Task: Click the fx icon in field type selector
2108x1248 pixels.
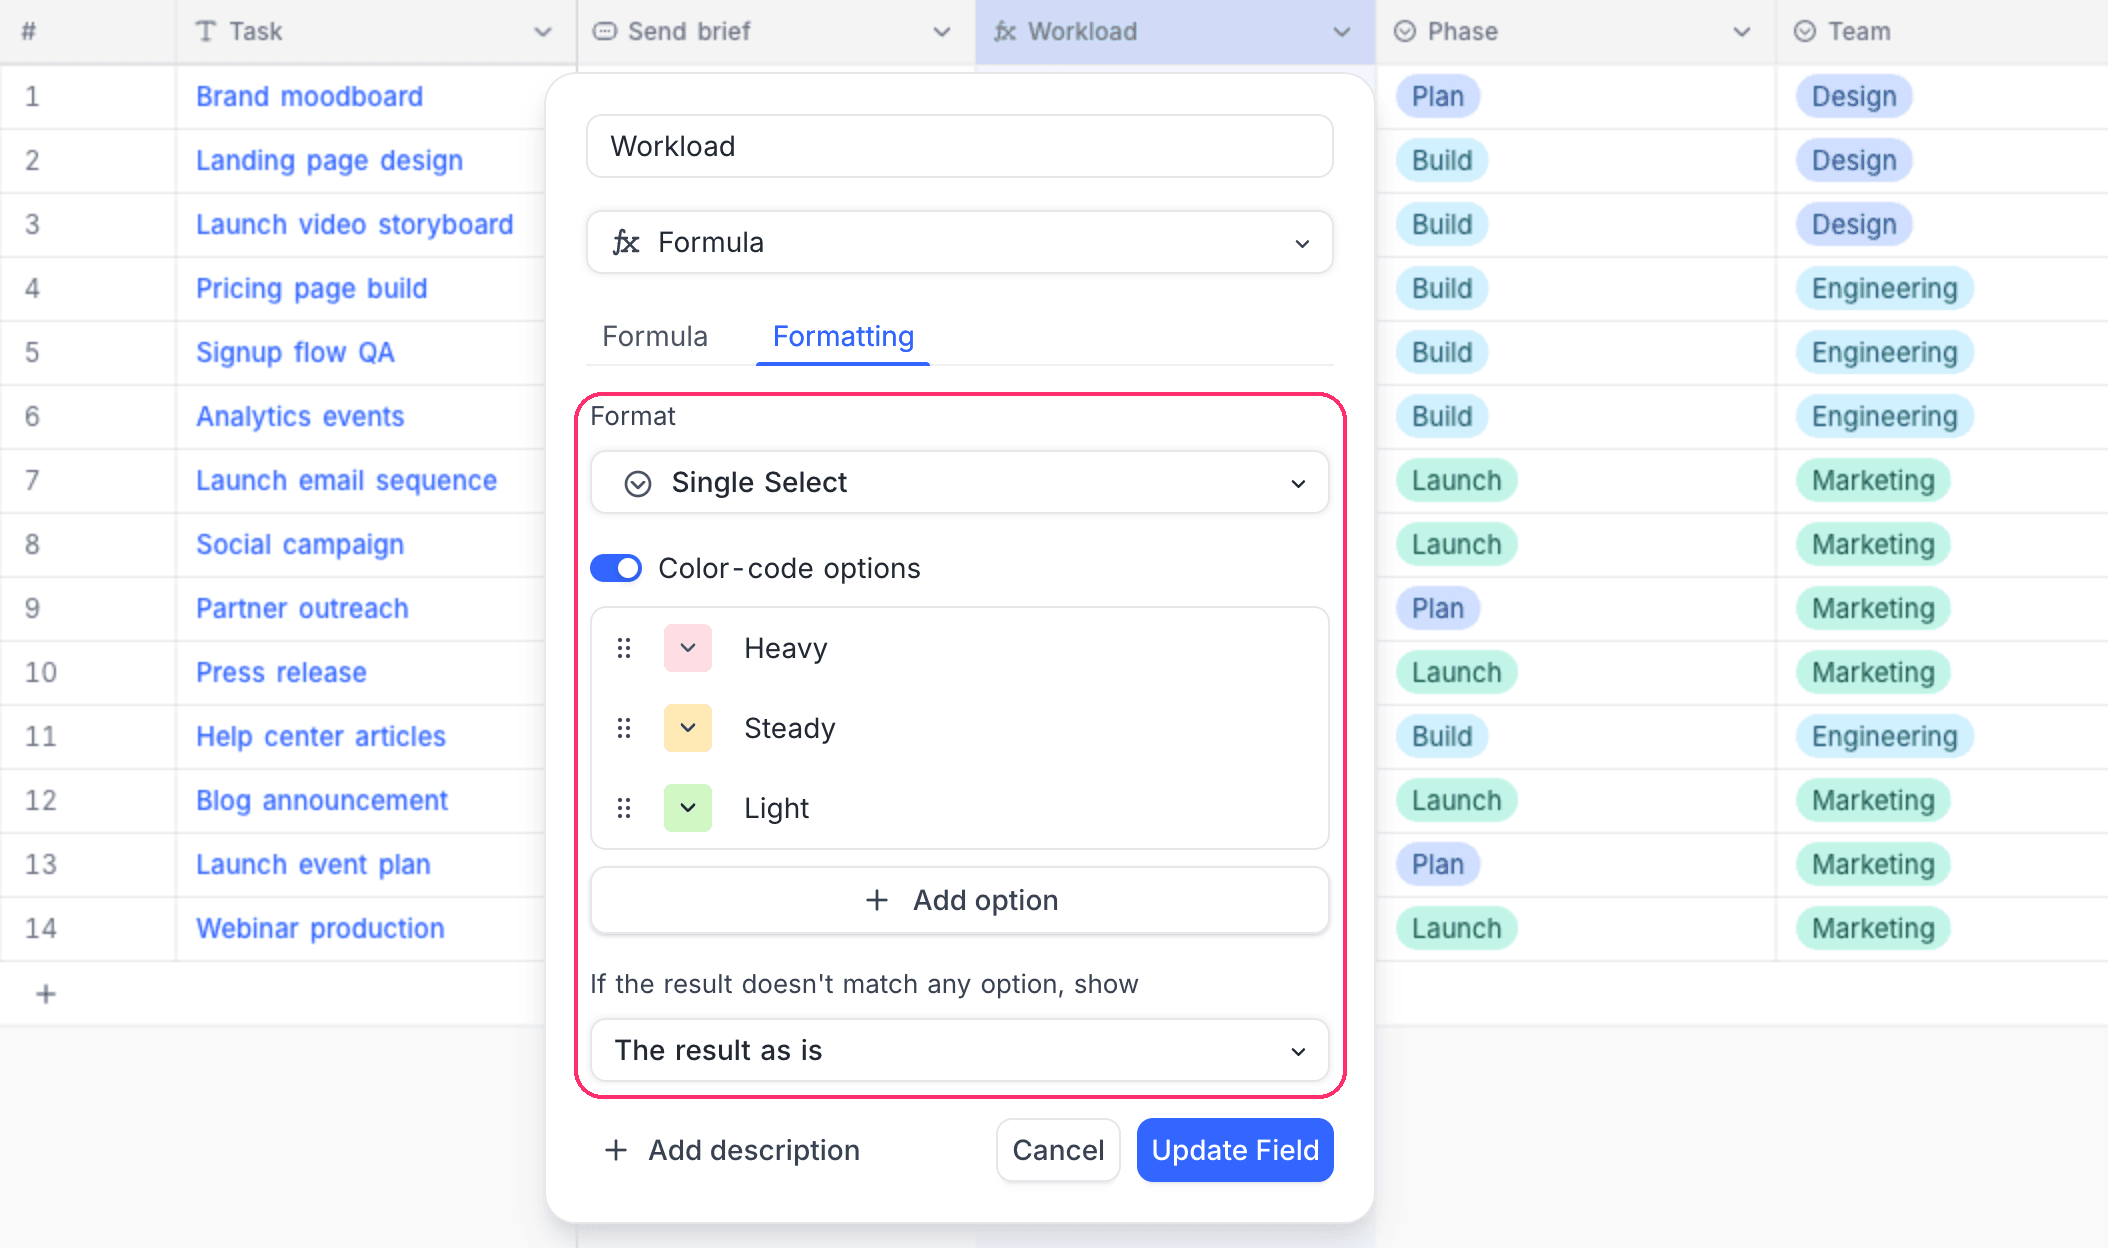Action: (626, 242)
